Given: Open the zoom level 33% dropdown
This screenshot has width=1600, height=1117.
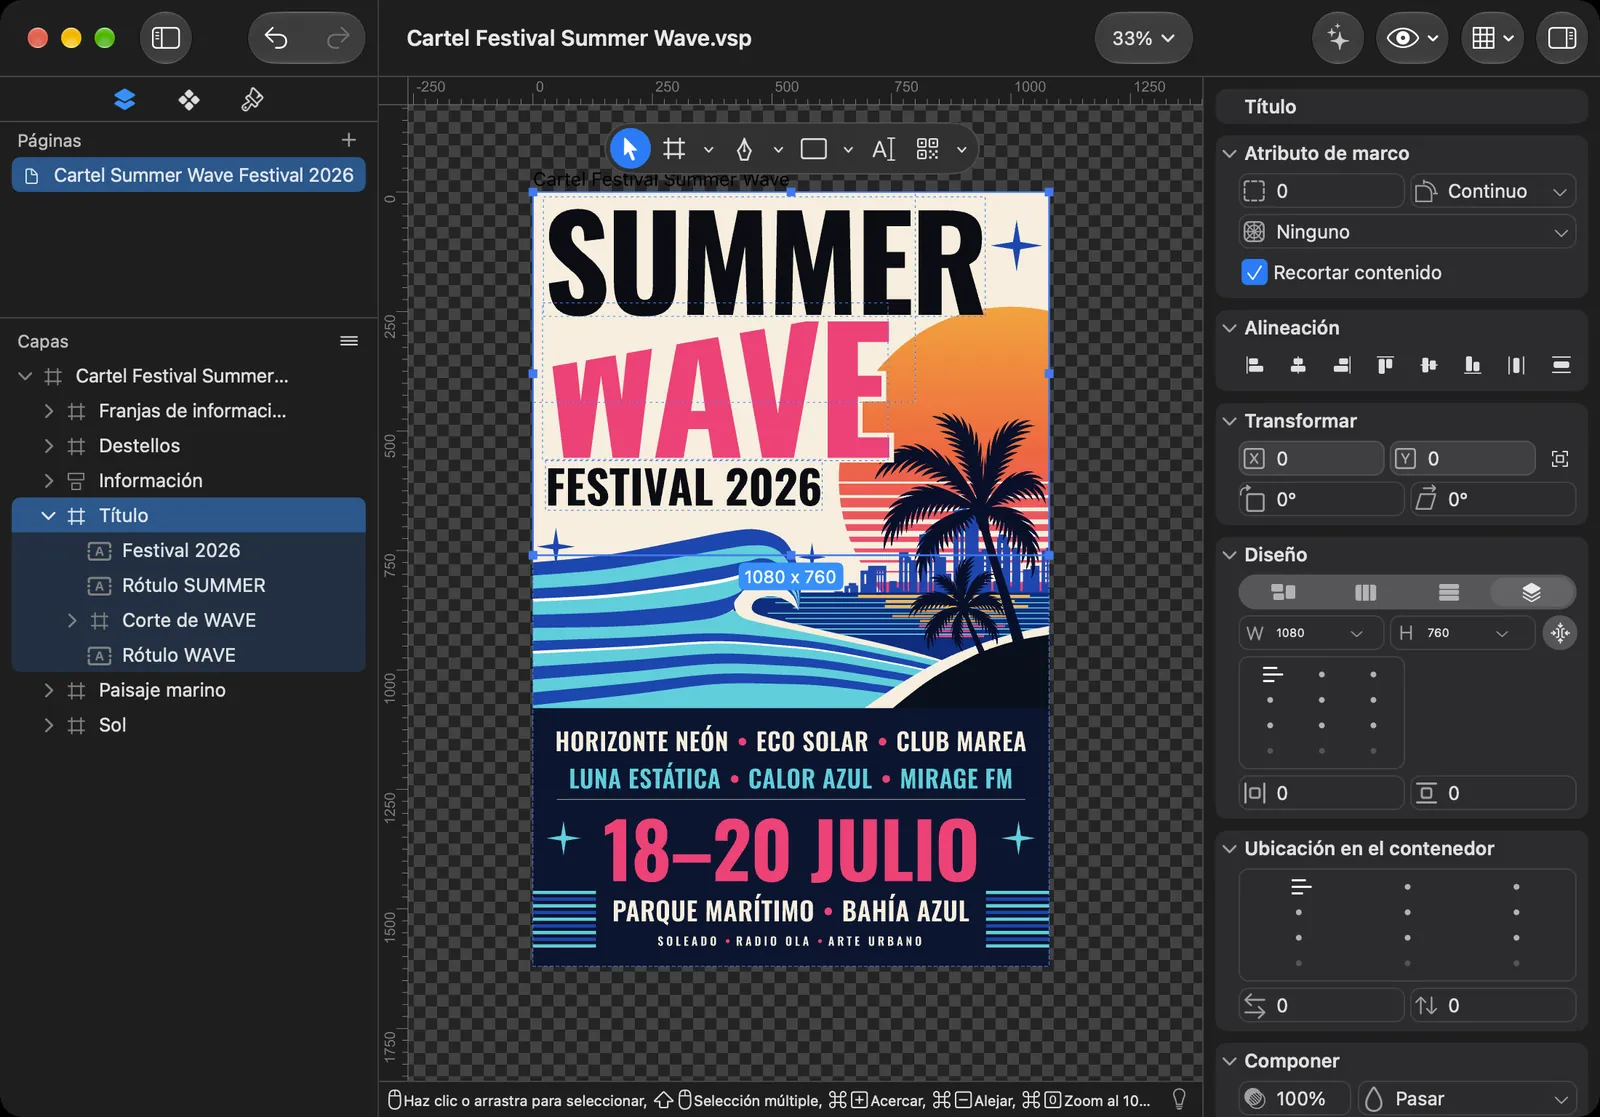Looking at the screenshot, I should (x=1143, y=38).
